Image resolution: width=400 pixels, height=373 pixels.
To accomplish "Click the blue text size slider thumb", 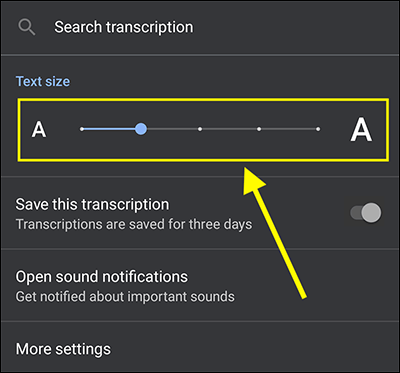I will [141, 129].
